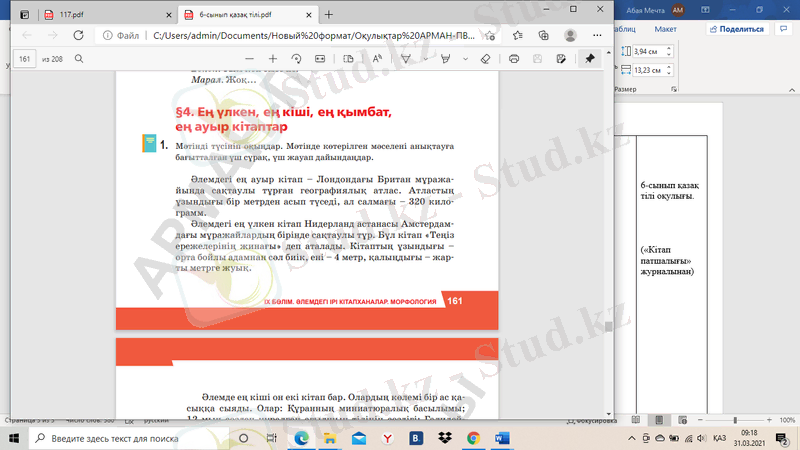Click the PDF zoom out minus icon
This screenshot has width=800, height=450.
[x=249, y=59]
